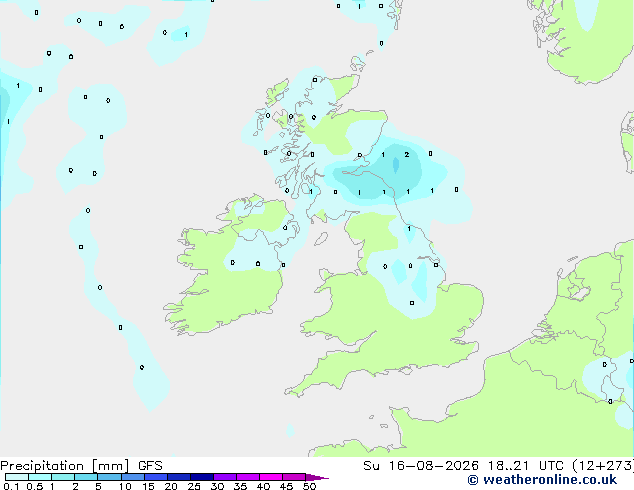Screen dimensions: 634x490
Task: Click the 20–25 mm legend color box
Action: 179,477
